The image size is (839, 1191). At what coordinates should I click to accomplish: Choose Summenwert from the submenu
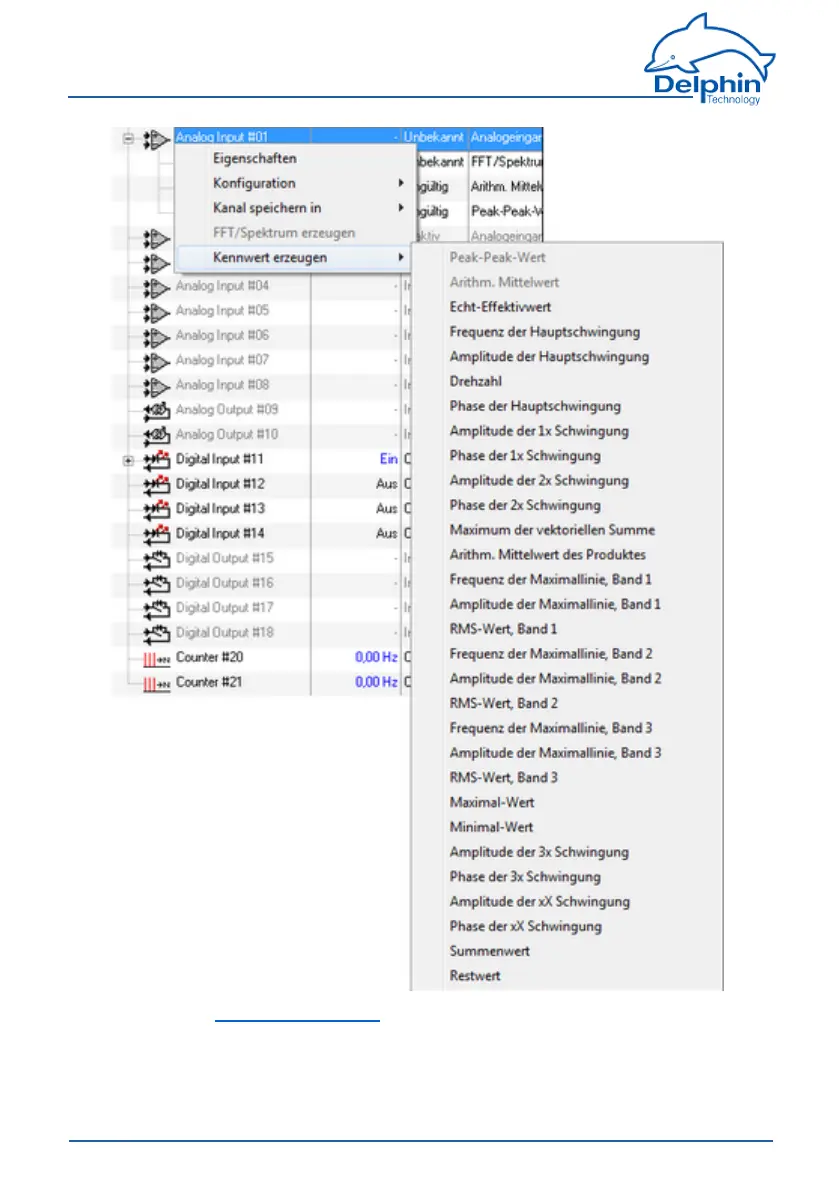tap(567, 951)
